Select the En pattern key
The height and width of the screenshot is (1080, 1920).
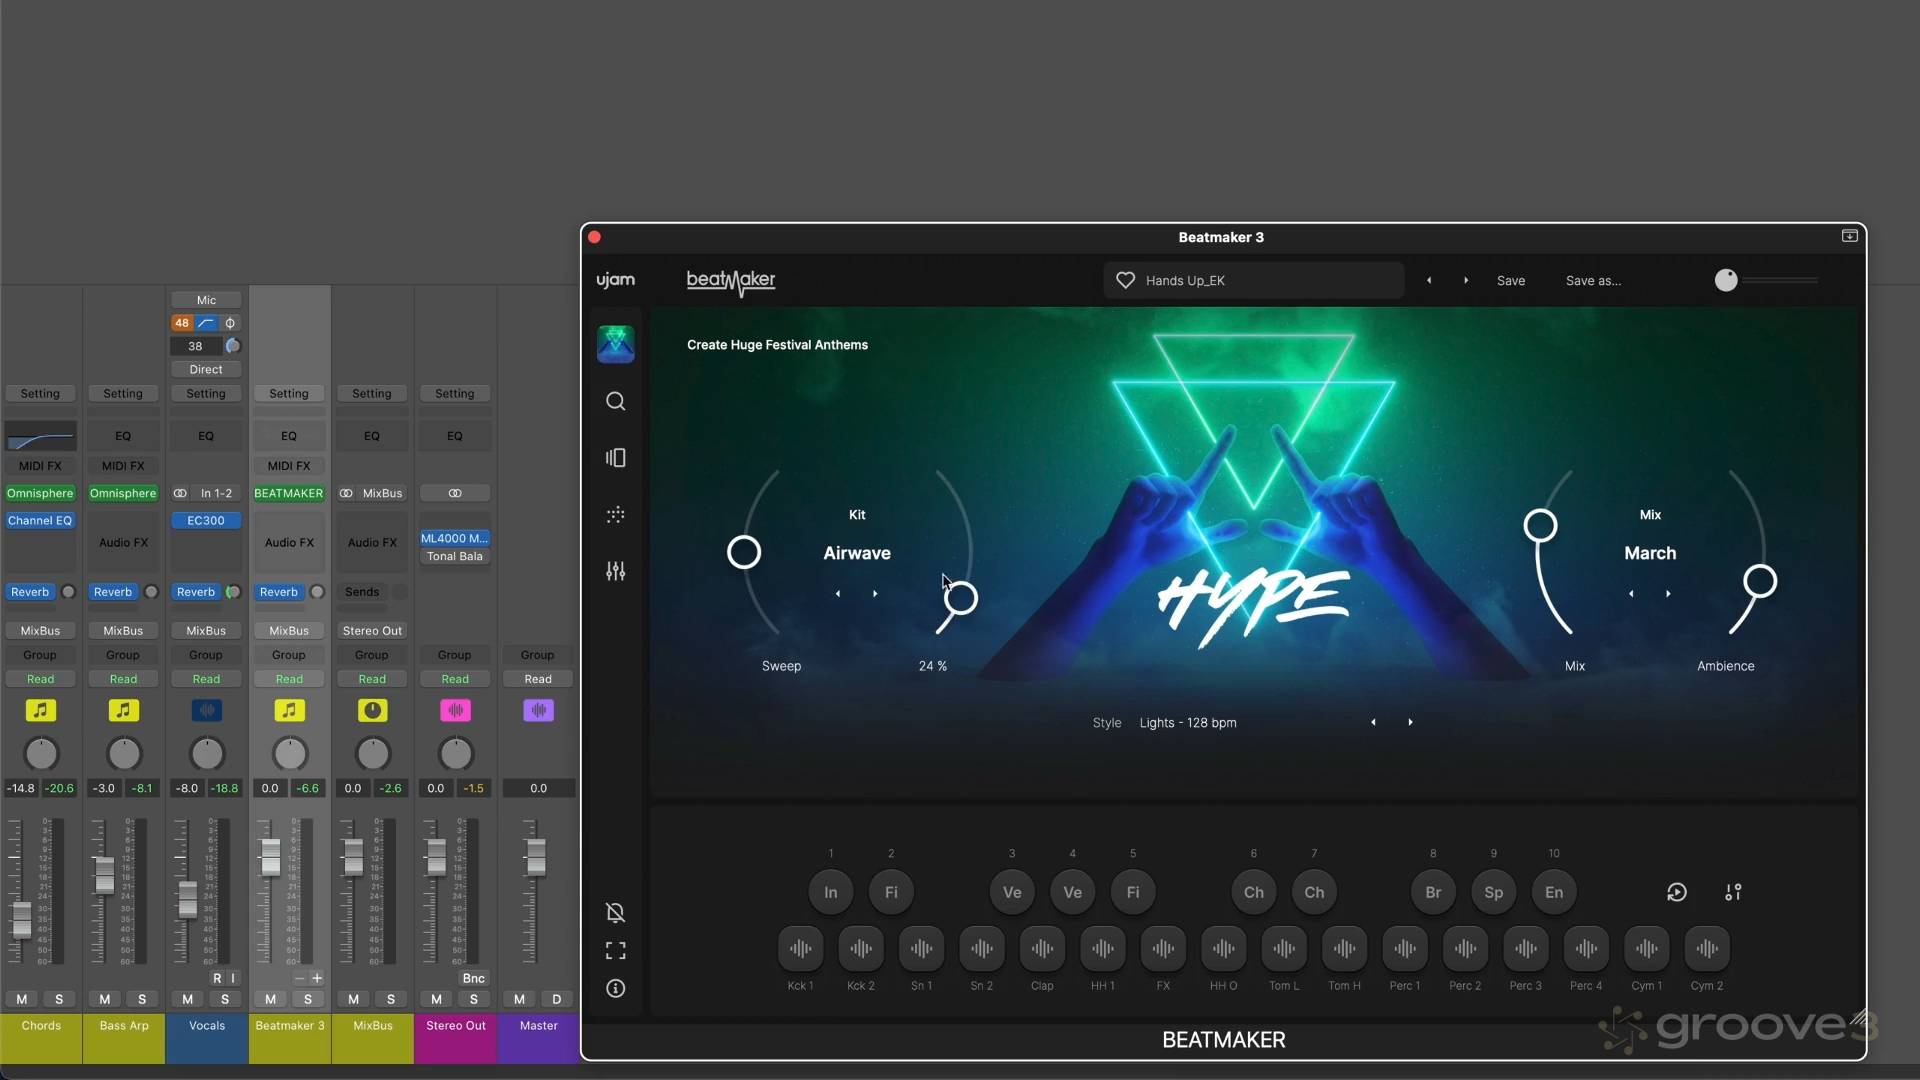tap(1554, 892)
